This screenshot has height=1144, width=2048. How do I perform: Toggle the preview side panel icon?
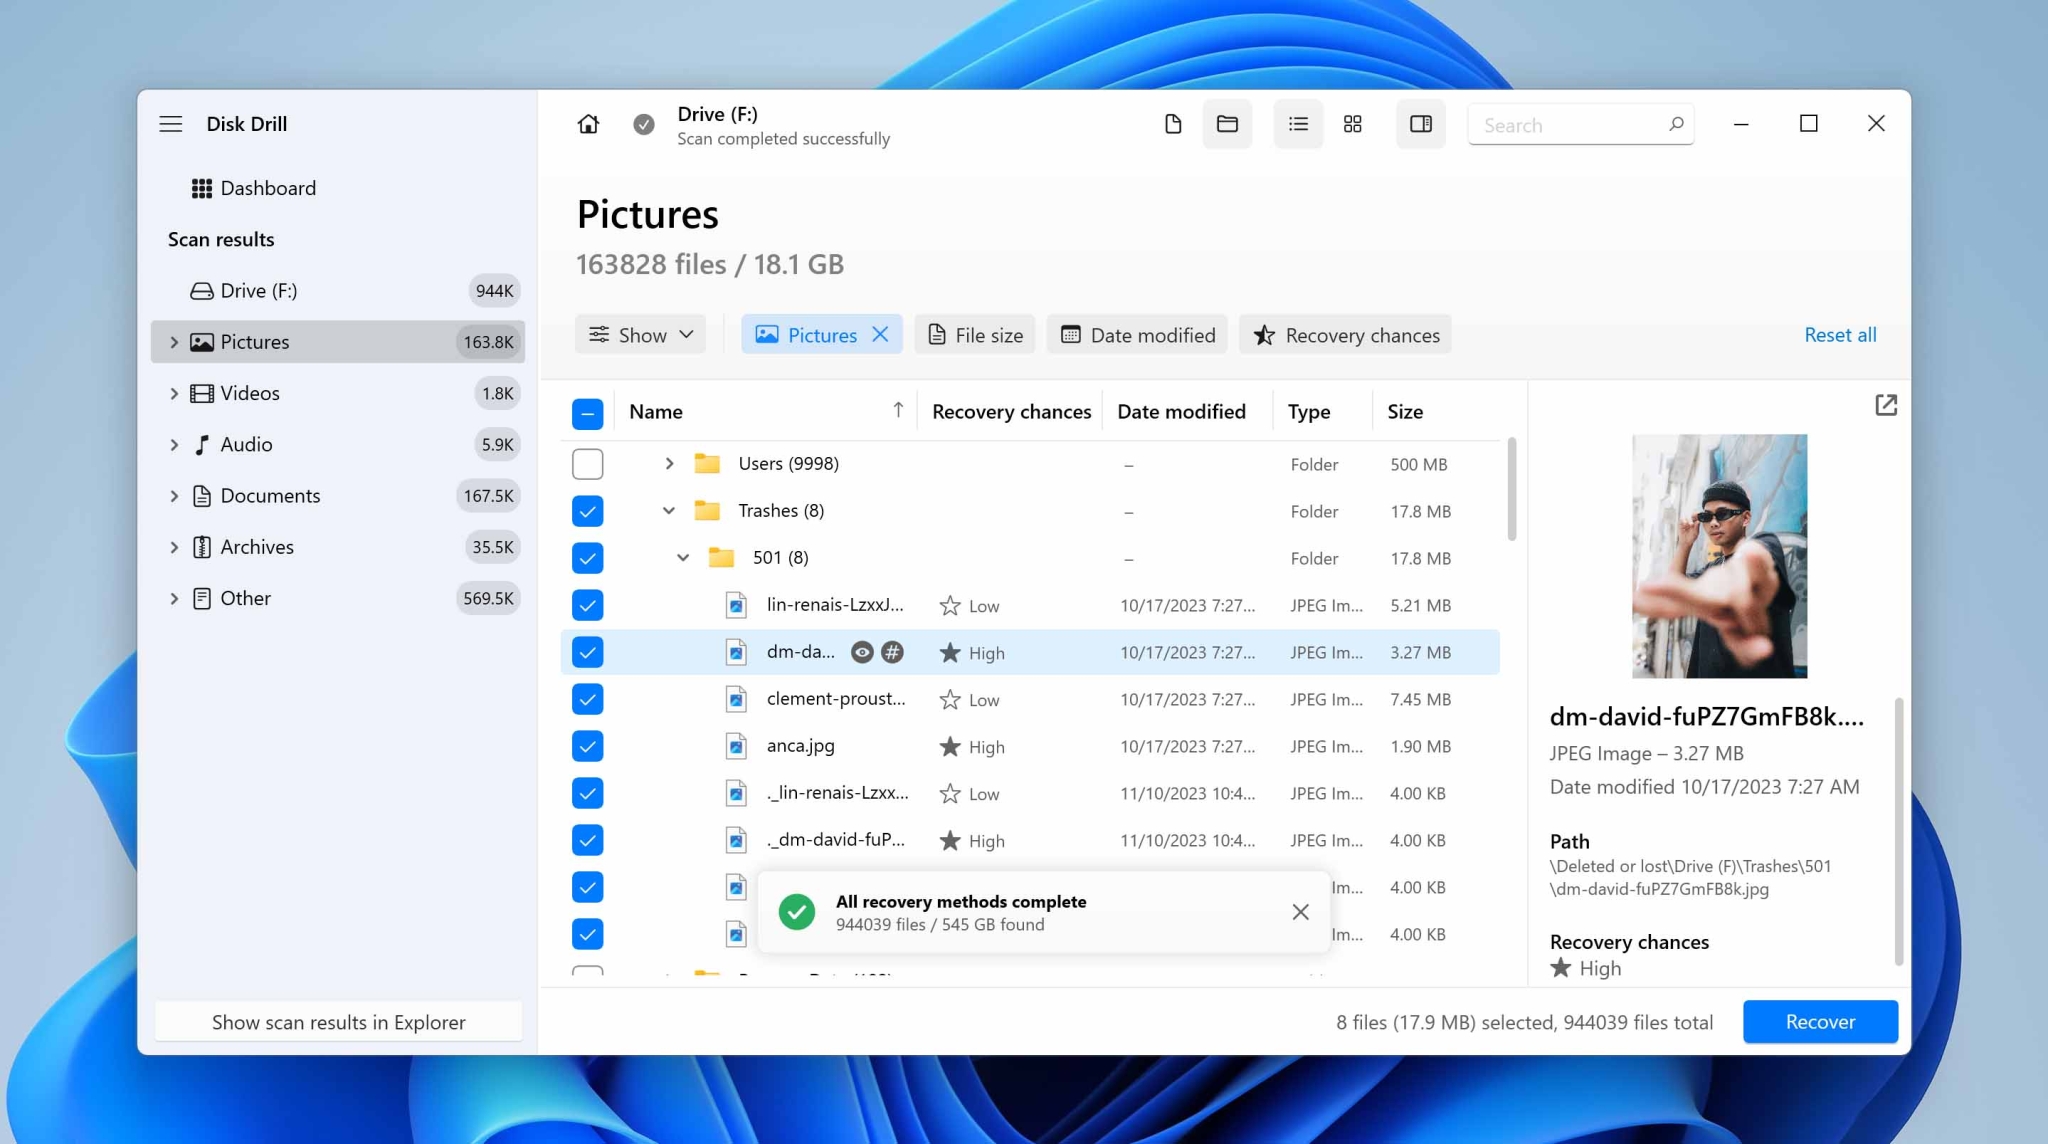[x=1420, y=124]
